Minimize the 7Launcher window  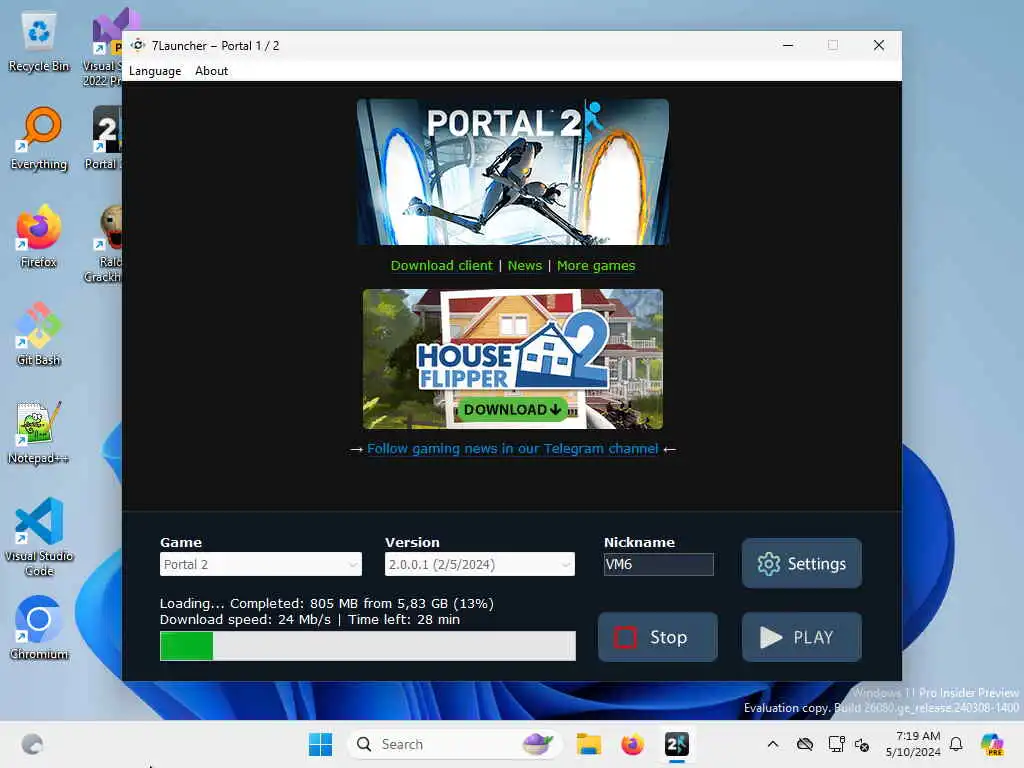[x=788, y=45]
